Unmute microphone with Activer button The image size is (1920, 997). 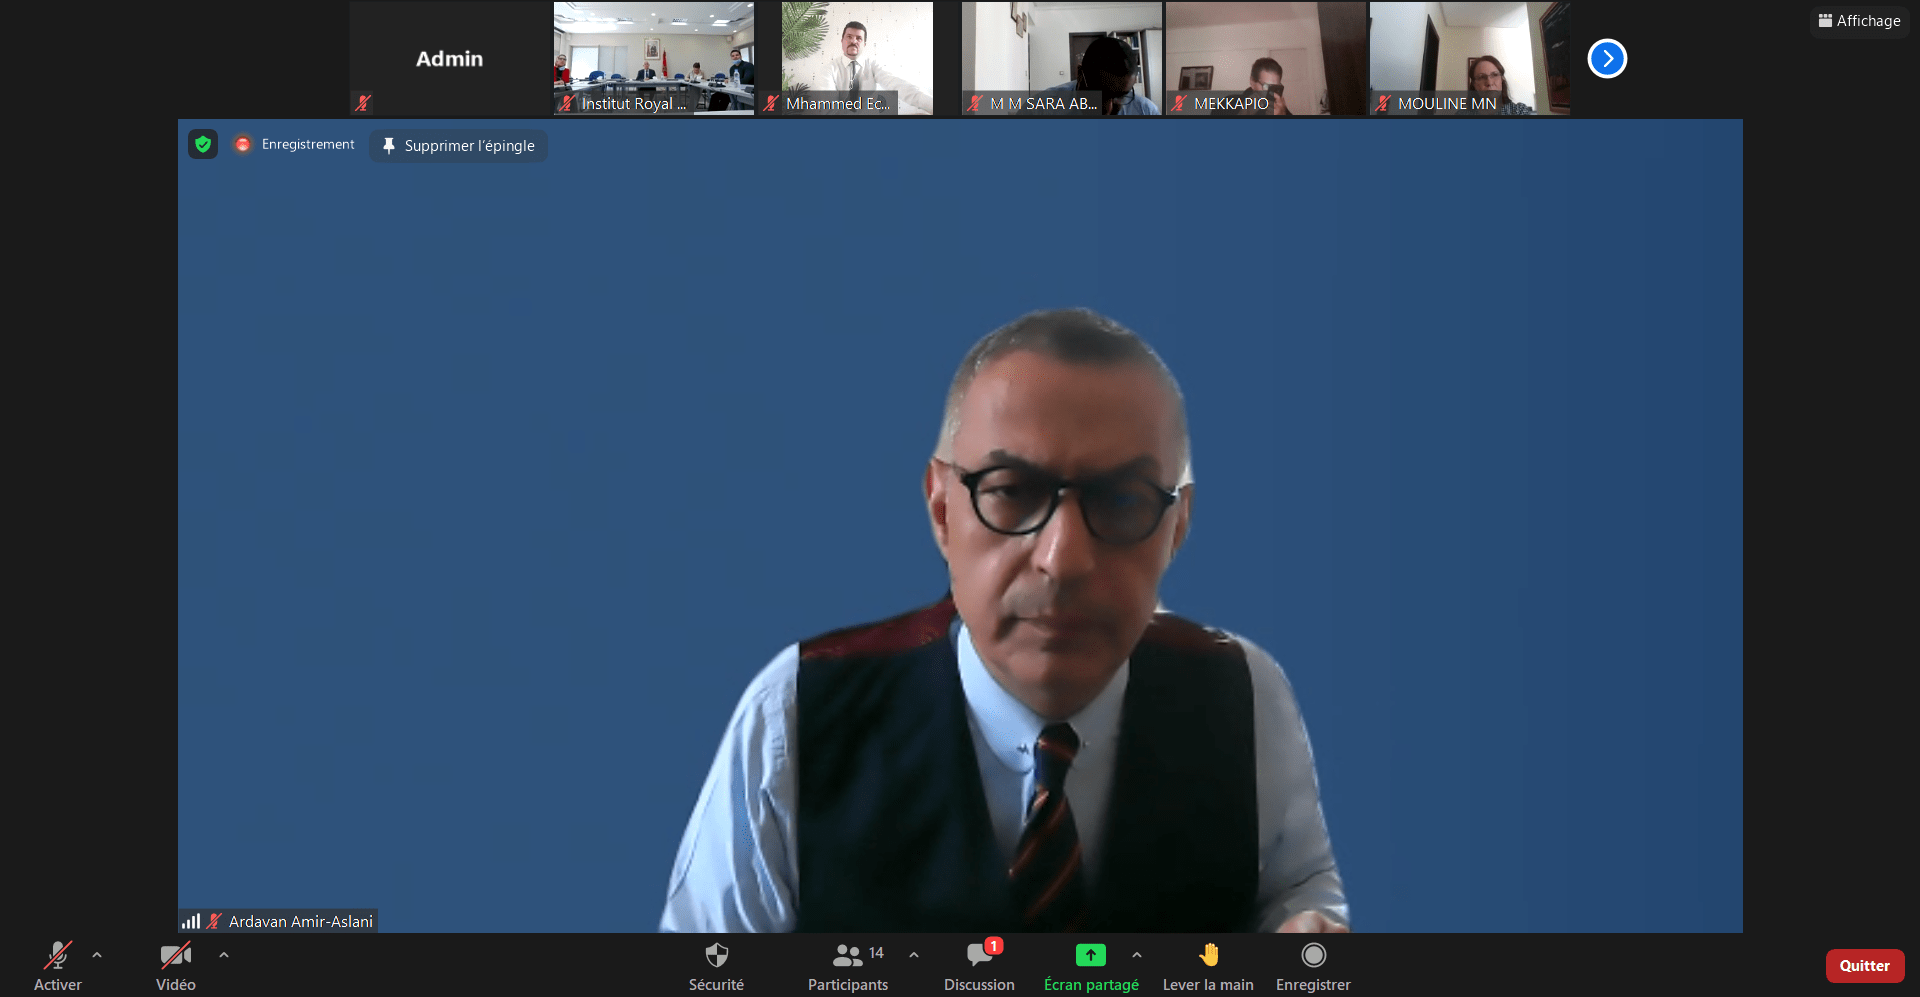tap(58, 966)
